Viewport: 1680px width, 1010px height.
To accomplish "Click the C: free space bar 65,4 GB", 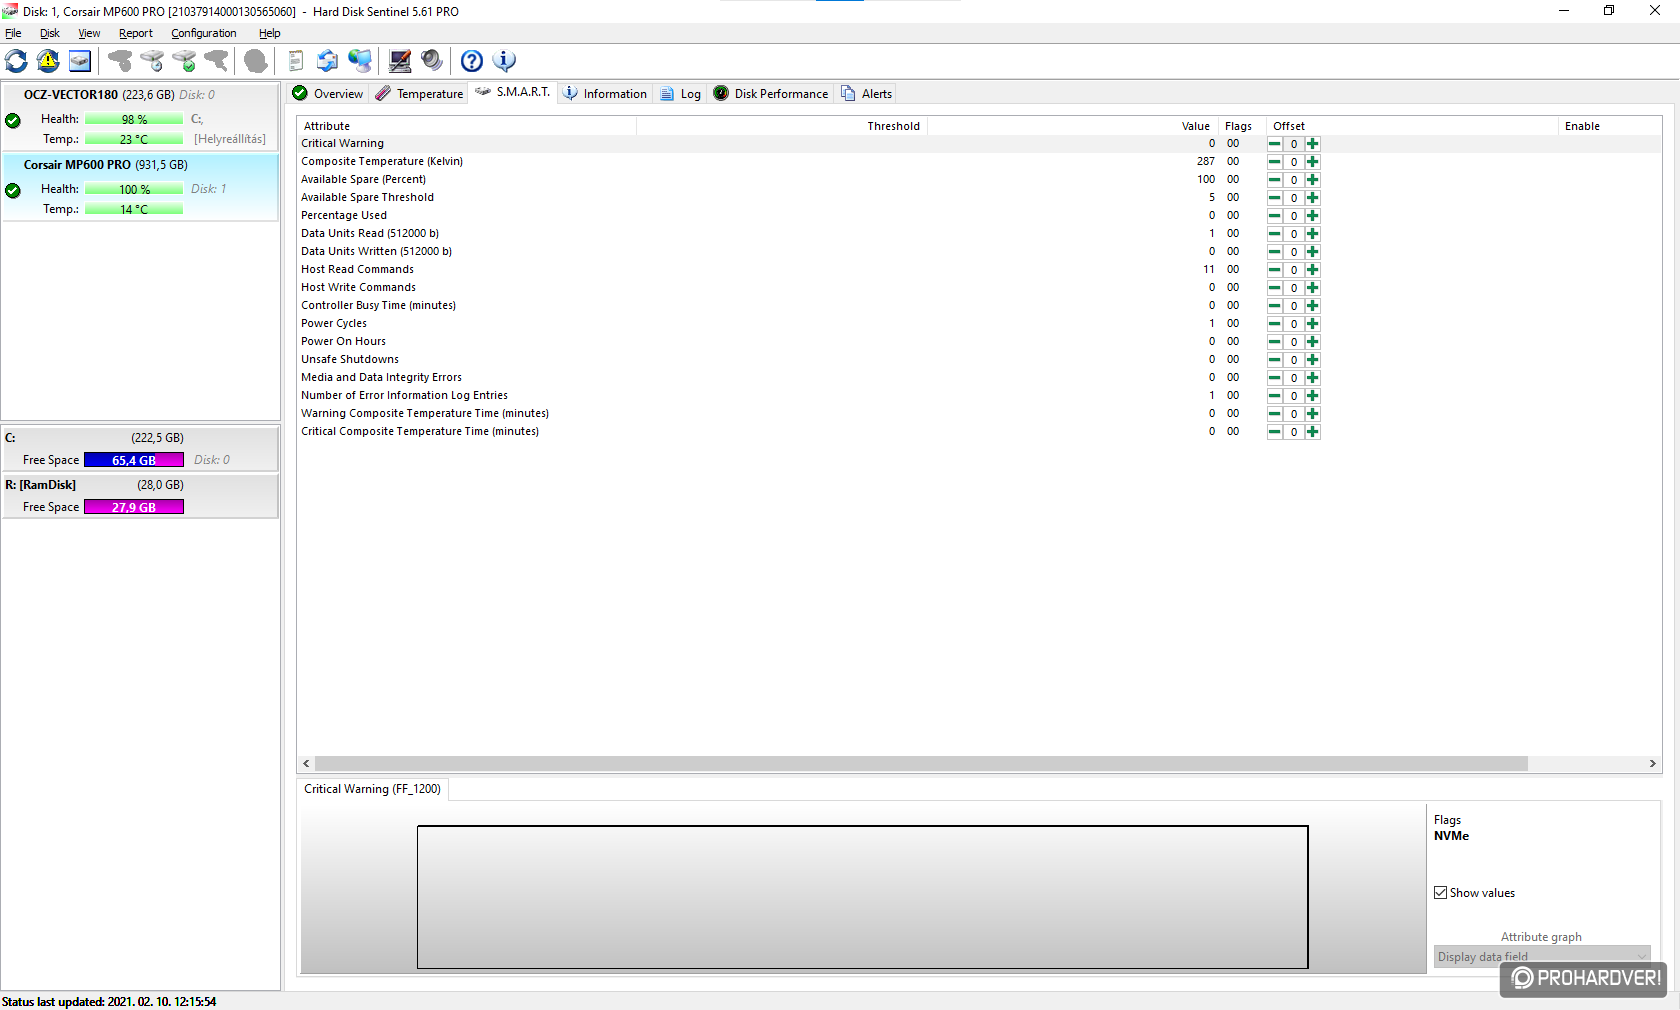I will point(134,460).
